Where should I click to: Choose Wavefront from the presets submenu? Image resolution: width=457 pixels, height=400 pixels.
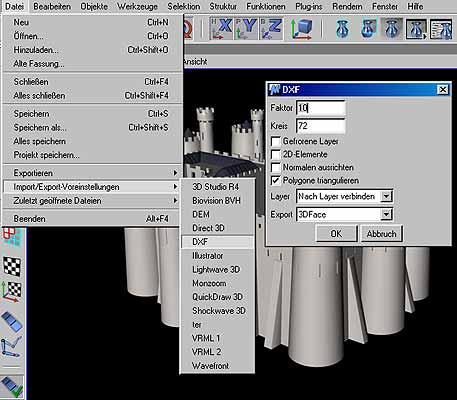point(210,366)
